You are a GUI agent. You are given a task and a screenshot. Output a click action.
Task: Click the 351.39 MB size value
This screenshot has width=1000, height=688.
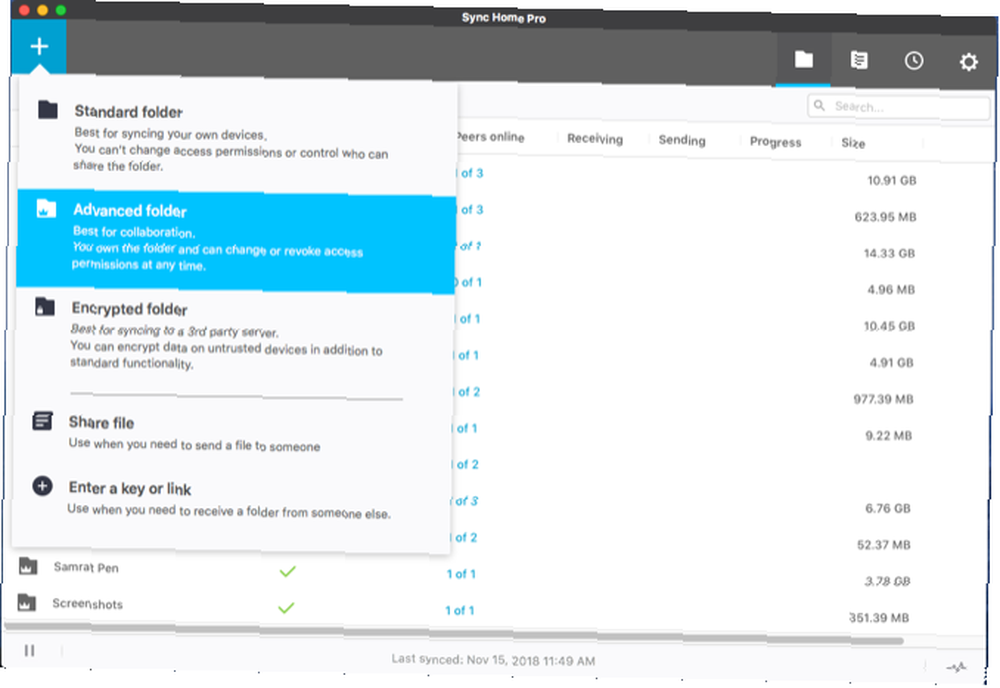879,617
